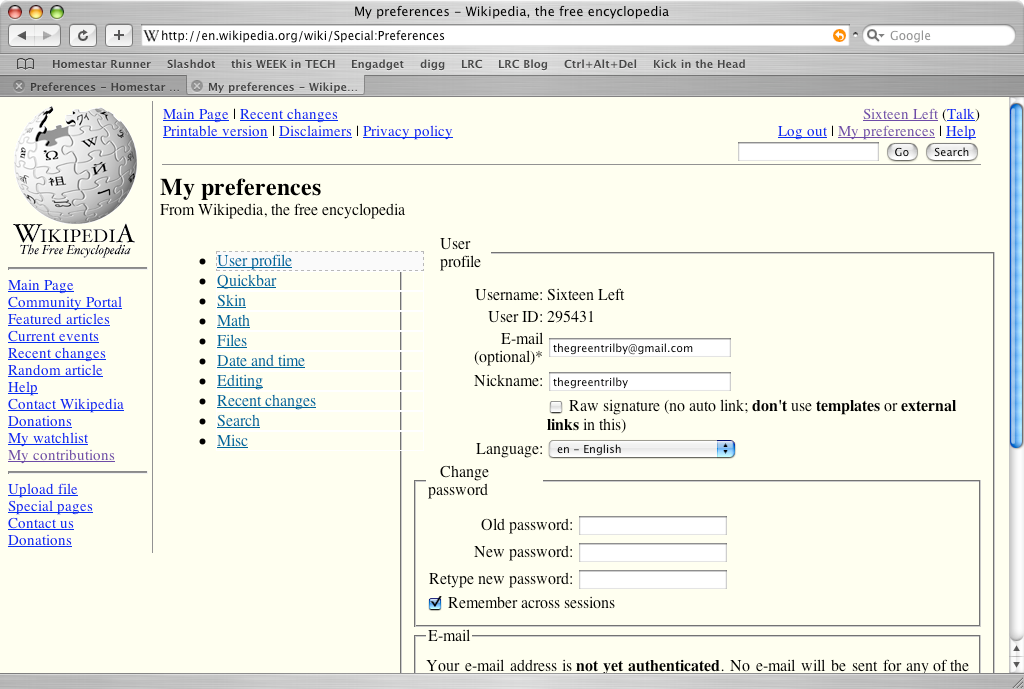
Task: Open the Language dropdown showing en – English
Action: 641,449
